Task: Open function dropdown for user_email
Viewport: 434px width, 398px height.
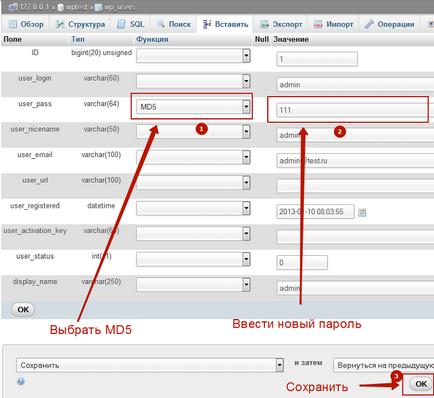Action: [193, 157]
